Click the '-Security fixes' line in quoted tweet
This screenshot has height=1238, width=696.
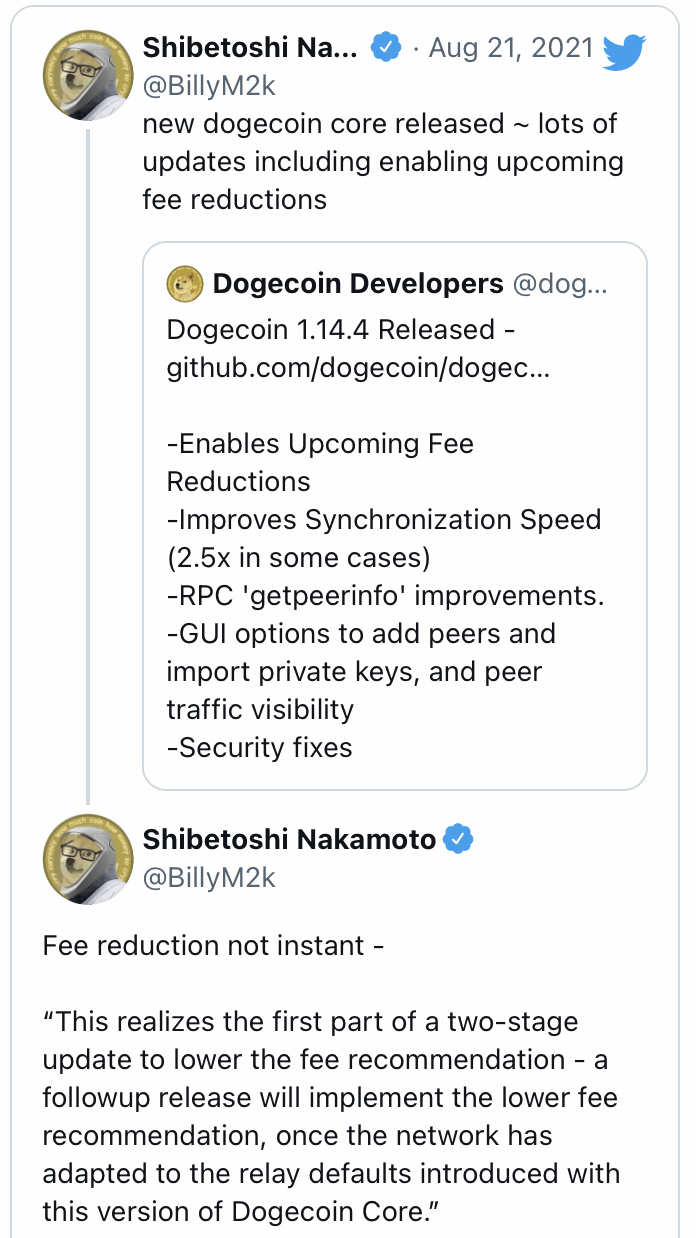click(x=259, y=747)
